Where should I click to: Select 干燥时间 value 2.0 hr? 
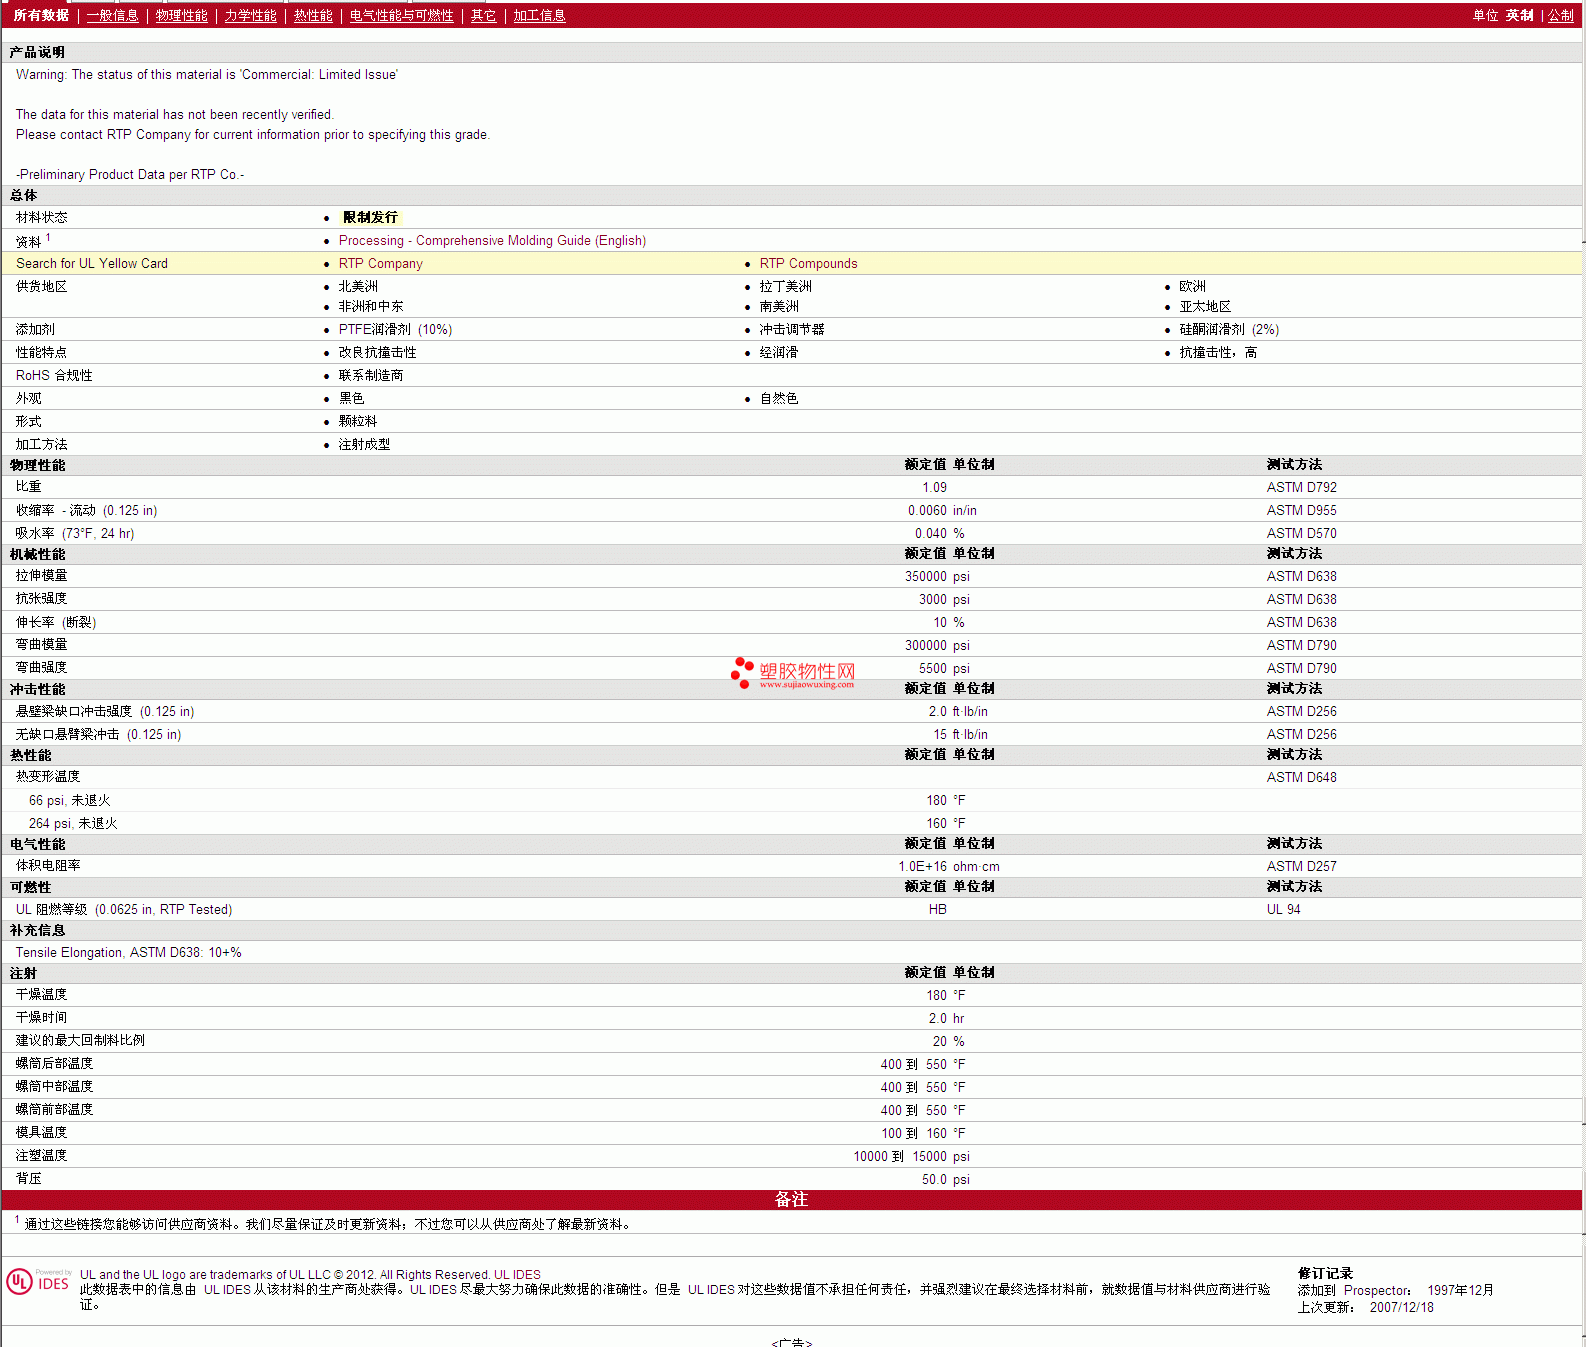(946, 1019)
